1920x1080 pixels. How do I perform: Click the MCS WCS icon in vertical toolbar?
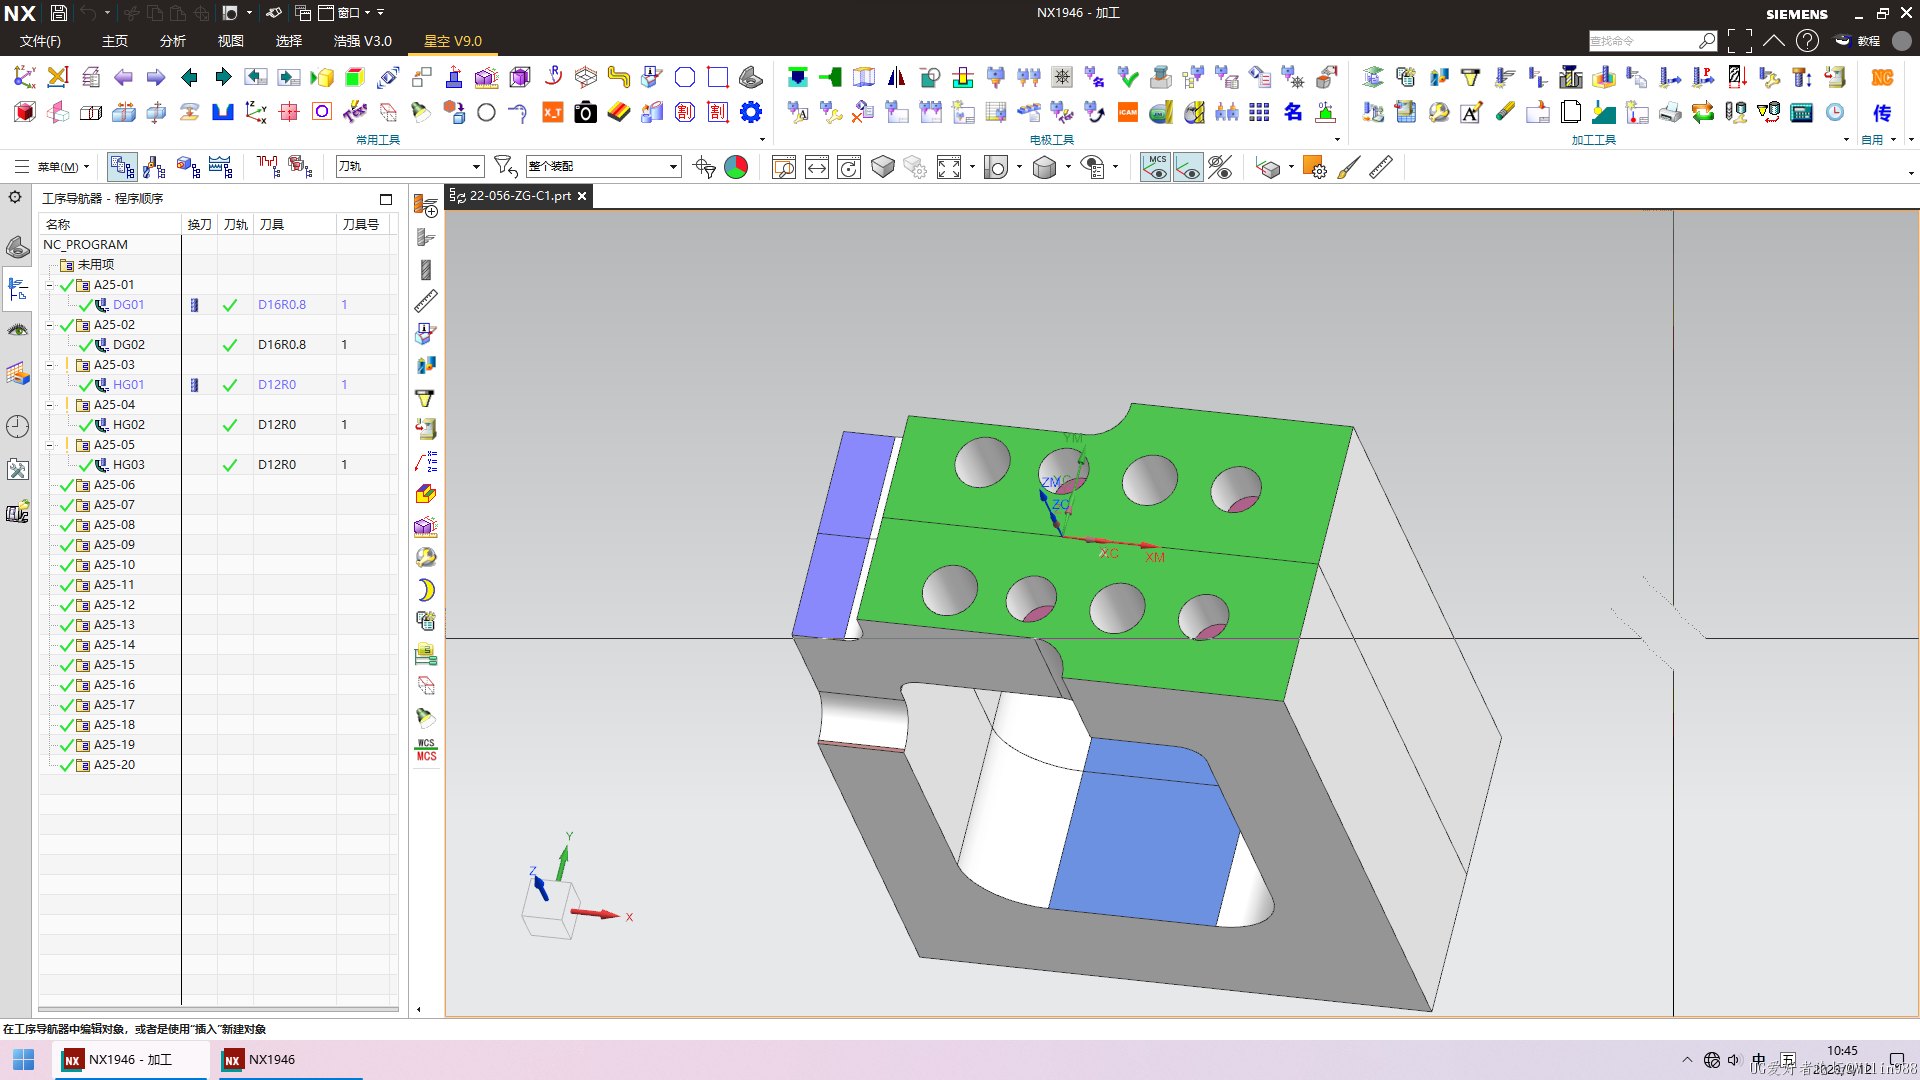426,750
